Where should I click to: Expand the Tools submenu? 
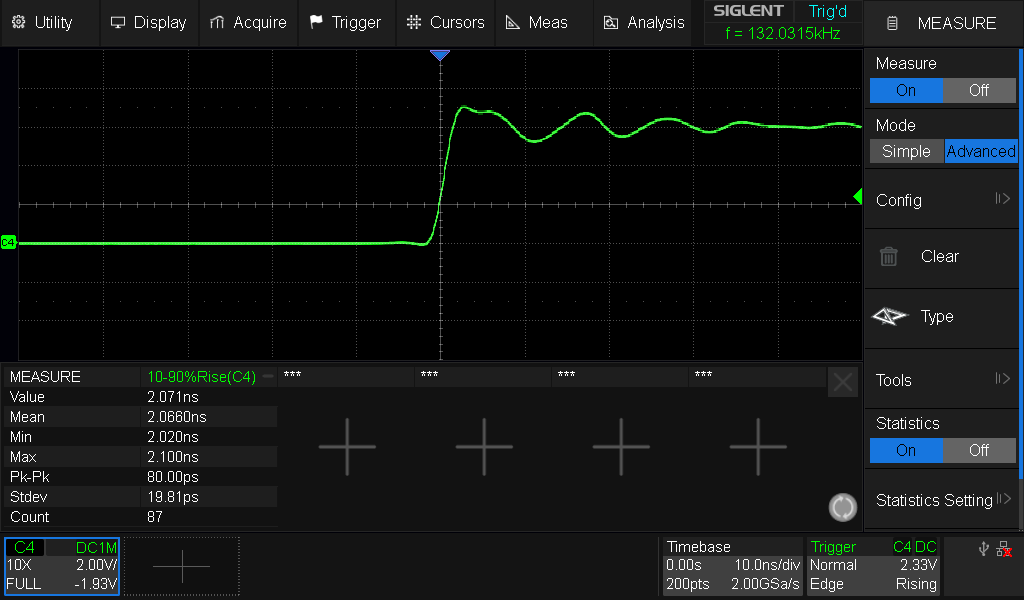click(x=942, y=380)
